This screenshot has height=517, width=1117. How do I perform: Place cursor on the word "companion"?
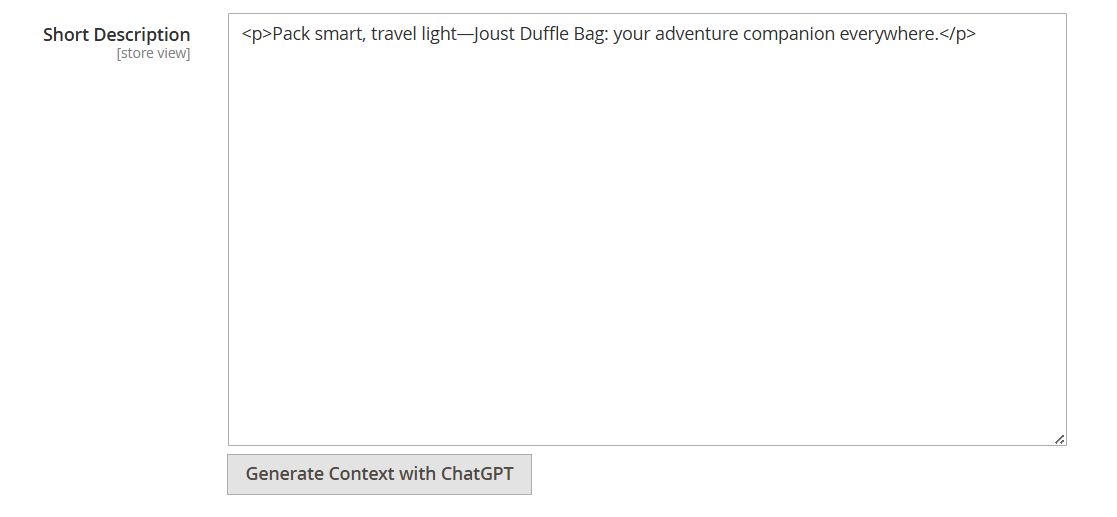click(784, 34)
